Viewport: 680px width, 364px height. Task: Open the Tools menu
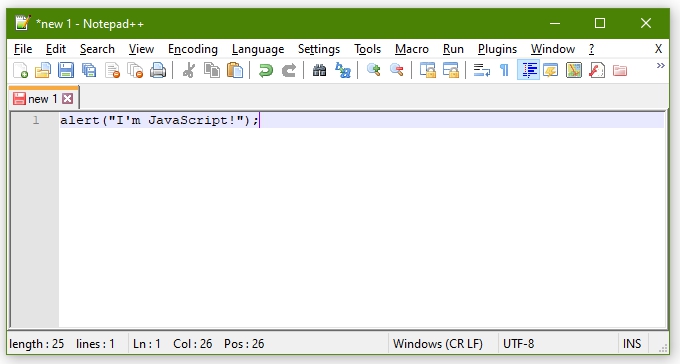[367, 49]
